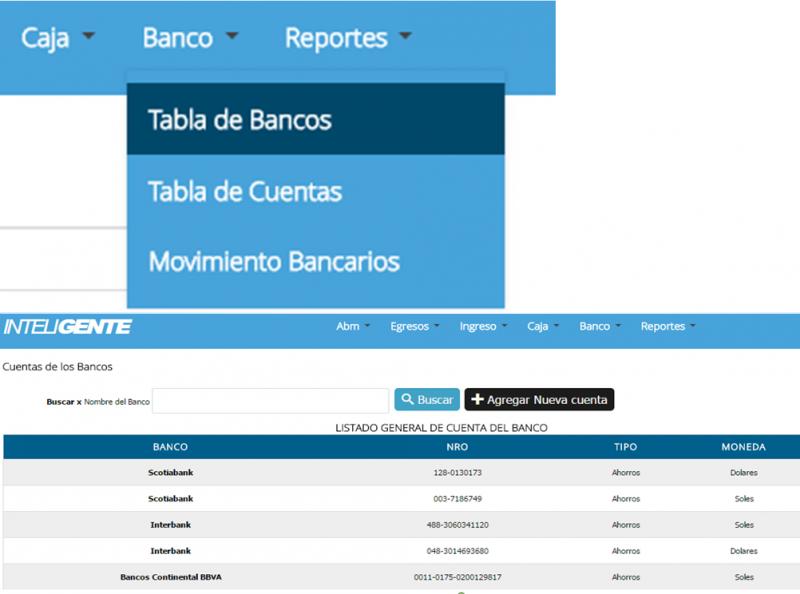Click the magnifier icon on Buscar
This screenshot has height=594, width=800.
[407, 399]
